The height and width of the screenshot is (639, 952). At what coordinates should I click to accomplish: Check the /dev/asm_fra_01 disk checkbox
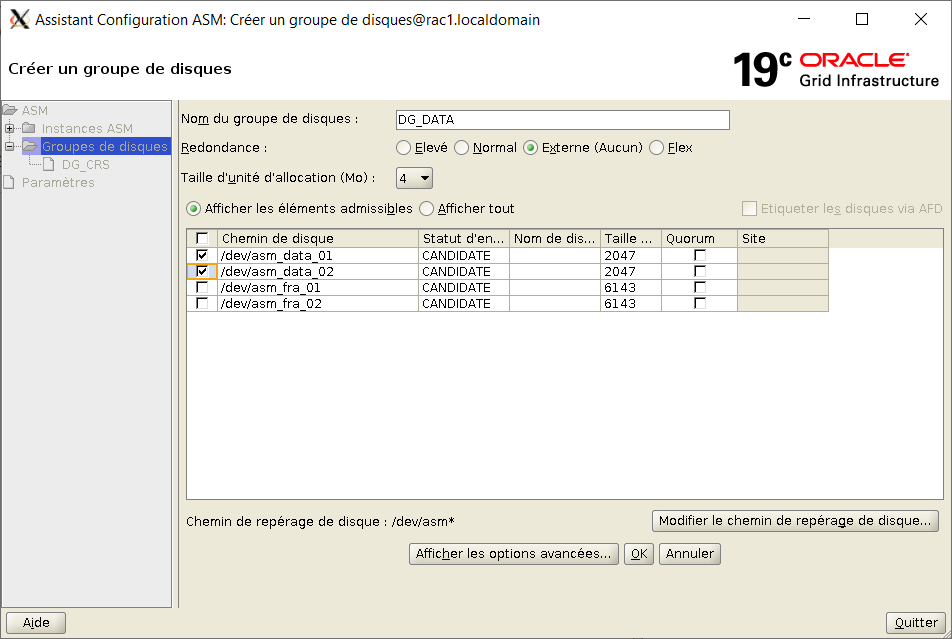click(202, 287)
